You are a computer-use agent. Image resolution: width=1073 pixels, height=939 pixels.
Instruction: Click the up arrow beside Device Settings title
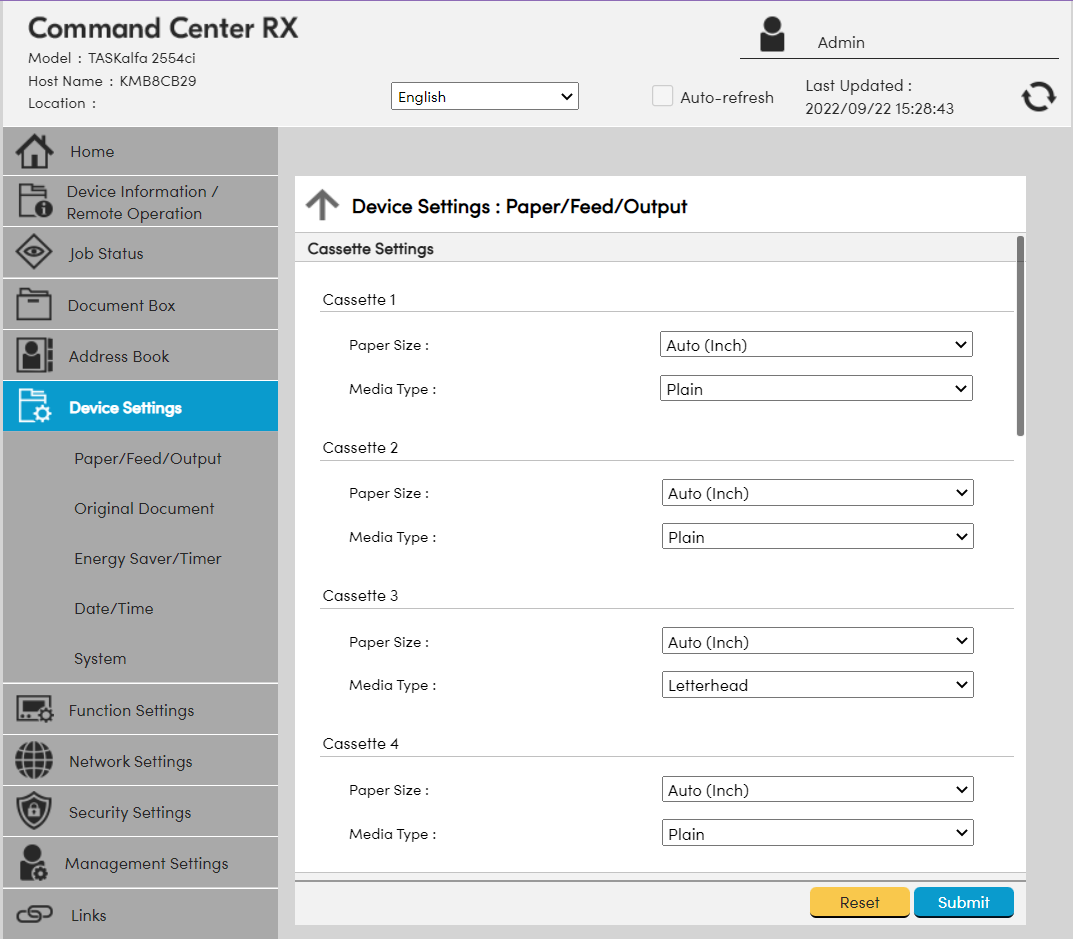[x=322, y=205]
